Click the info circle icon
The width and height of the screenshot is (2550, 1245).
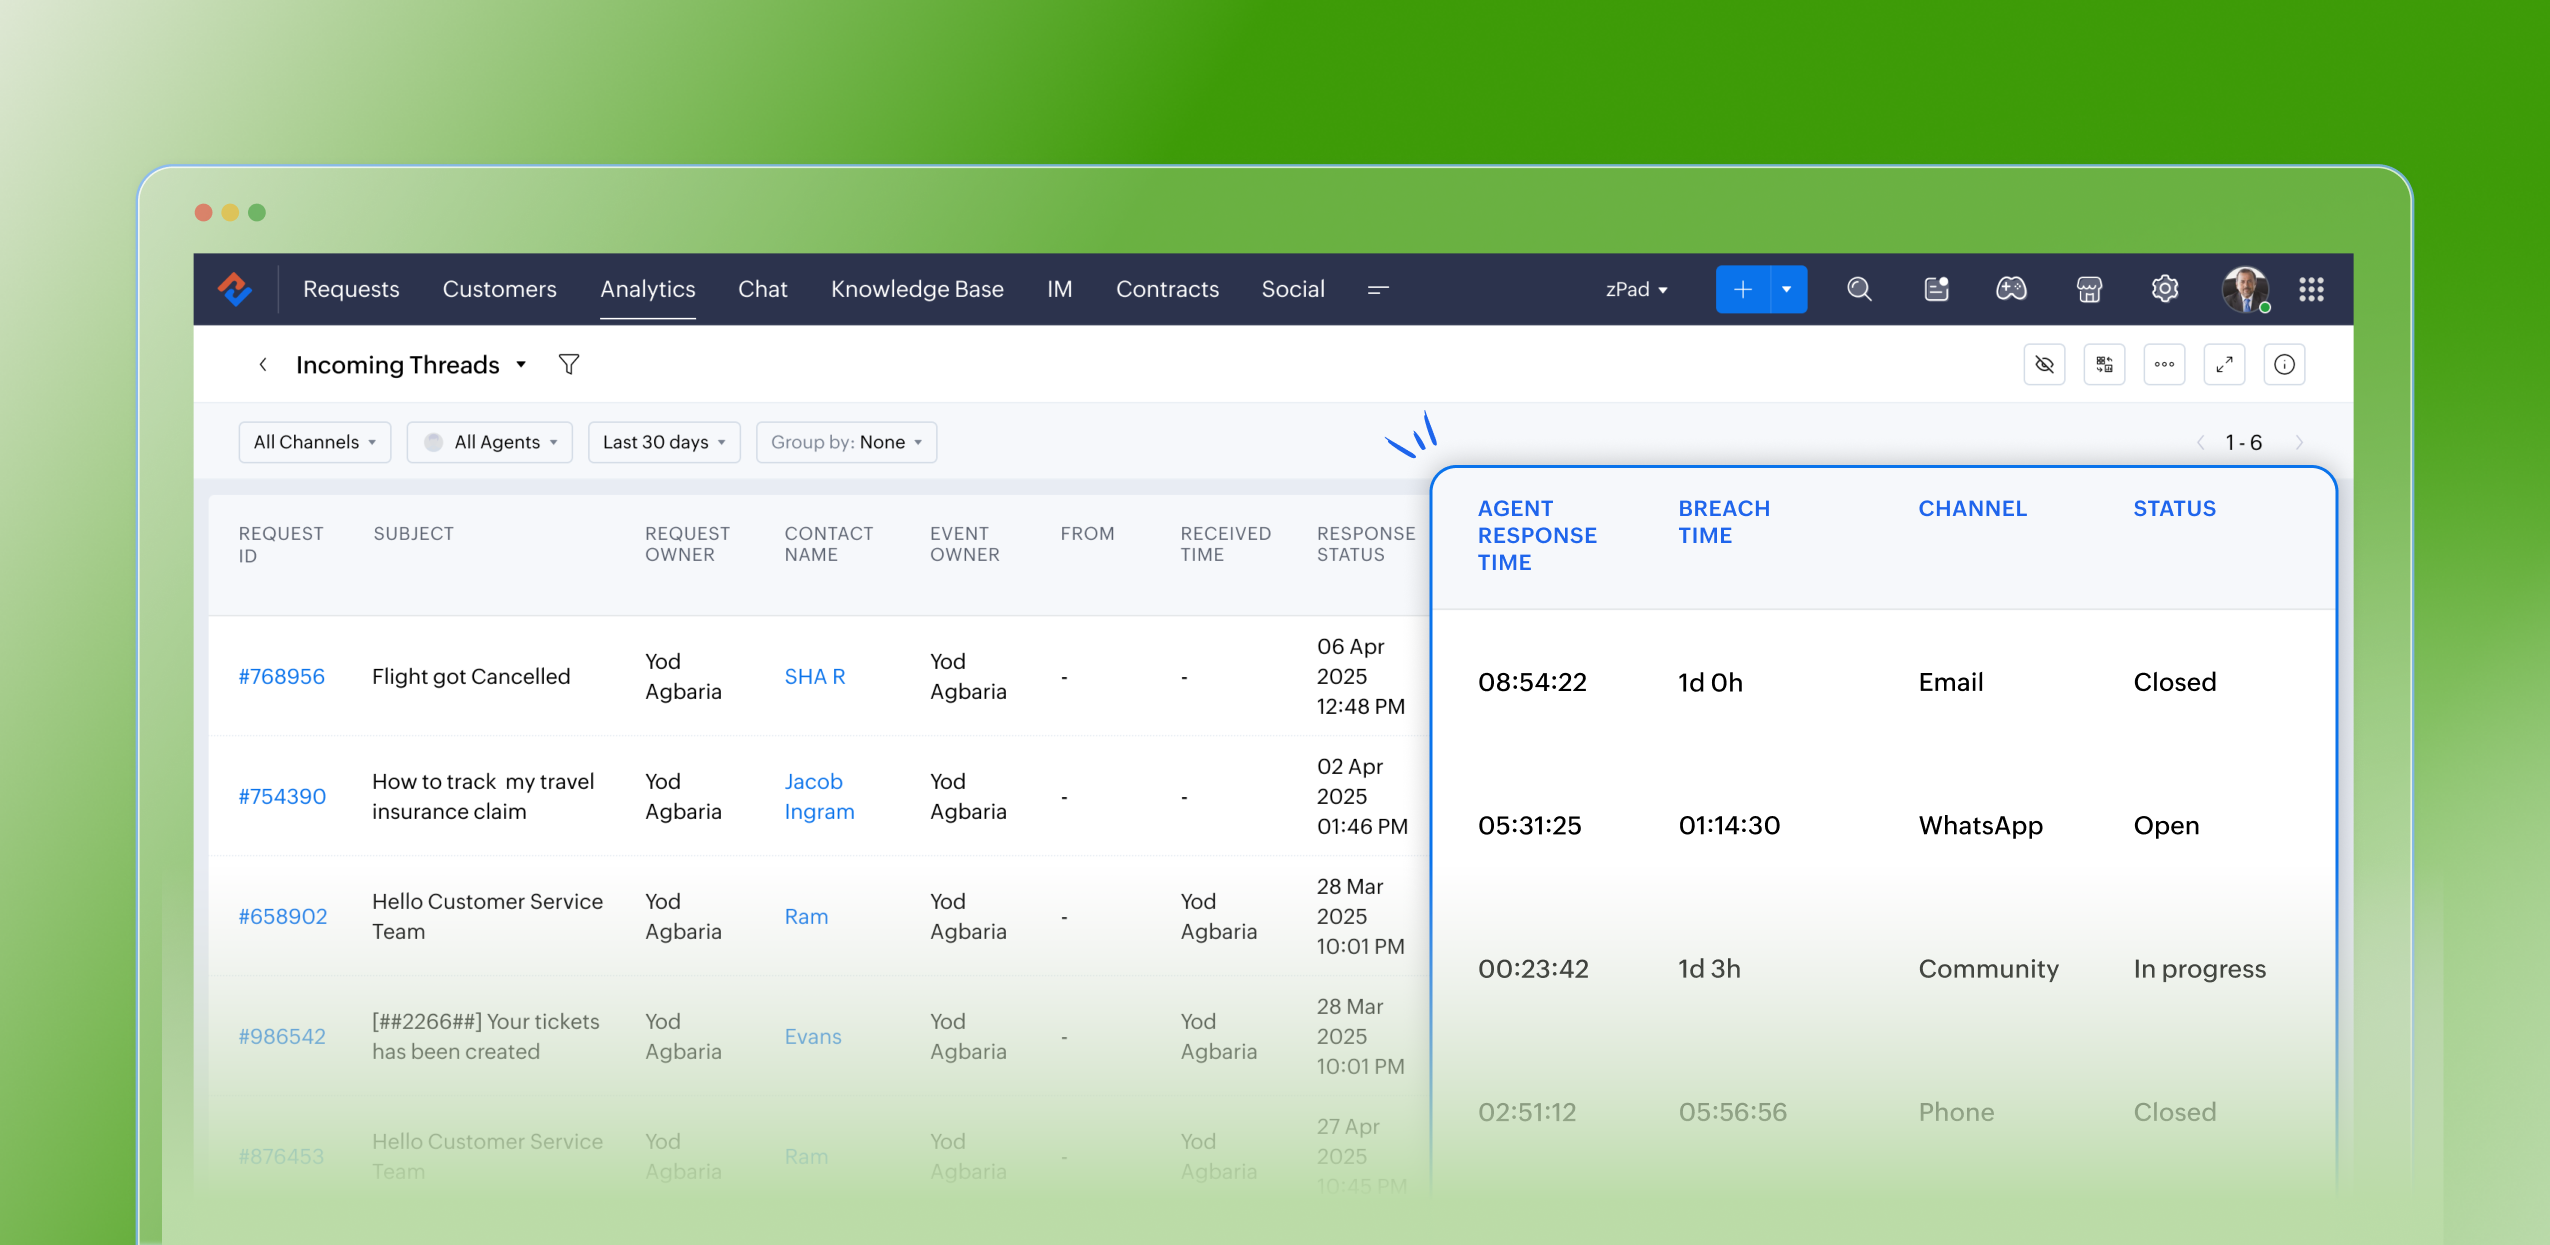[x=2284, y=365]
